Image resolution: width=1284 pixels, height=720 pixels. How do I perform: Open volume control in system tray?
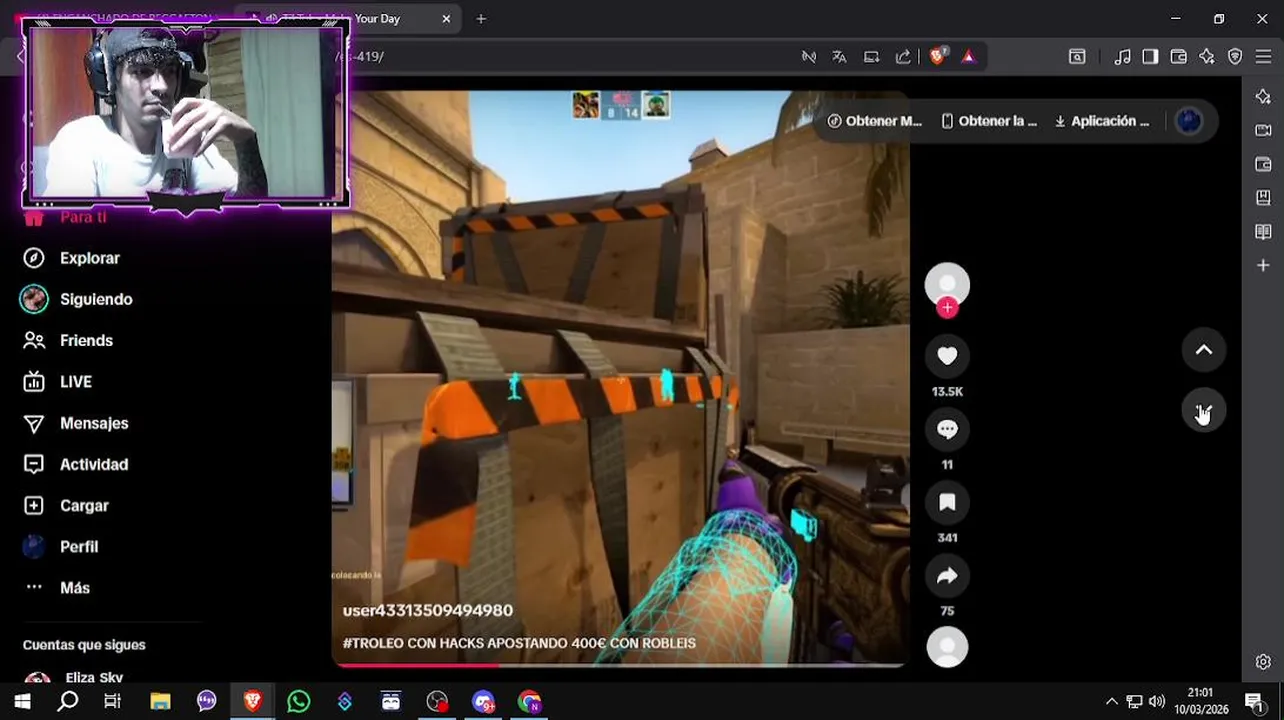click(x=1157, y=702)
